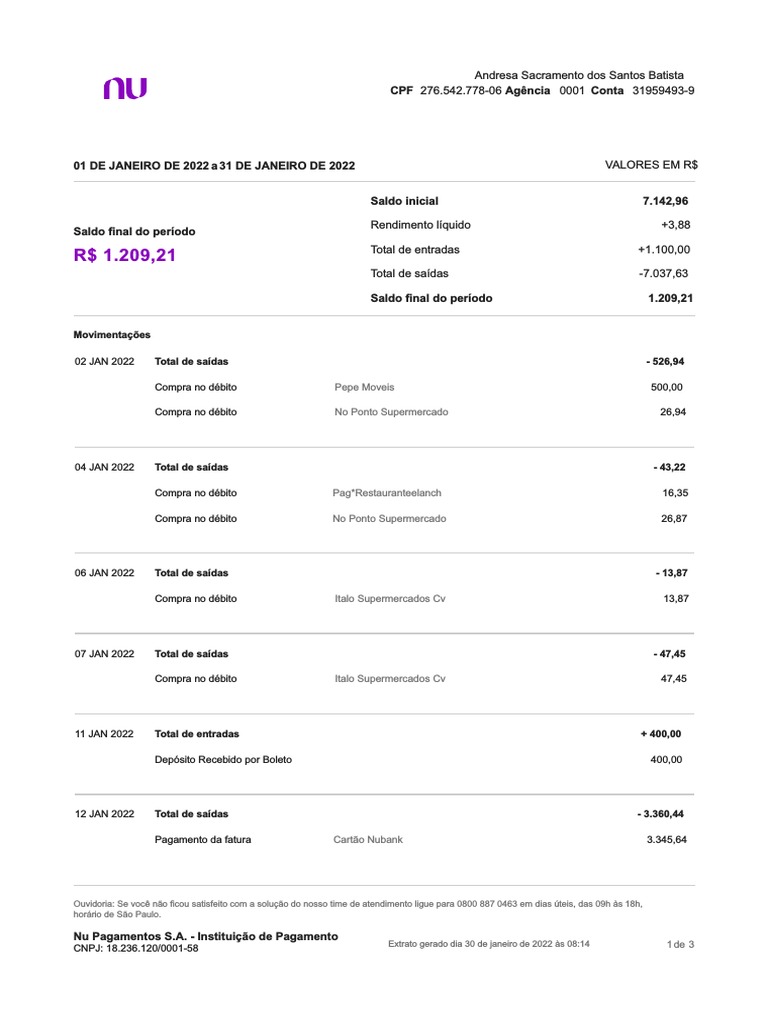Click the Conta number 31959493-9
The height and width of the screenshot is (1024, 768).
tap(663, 91)
